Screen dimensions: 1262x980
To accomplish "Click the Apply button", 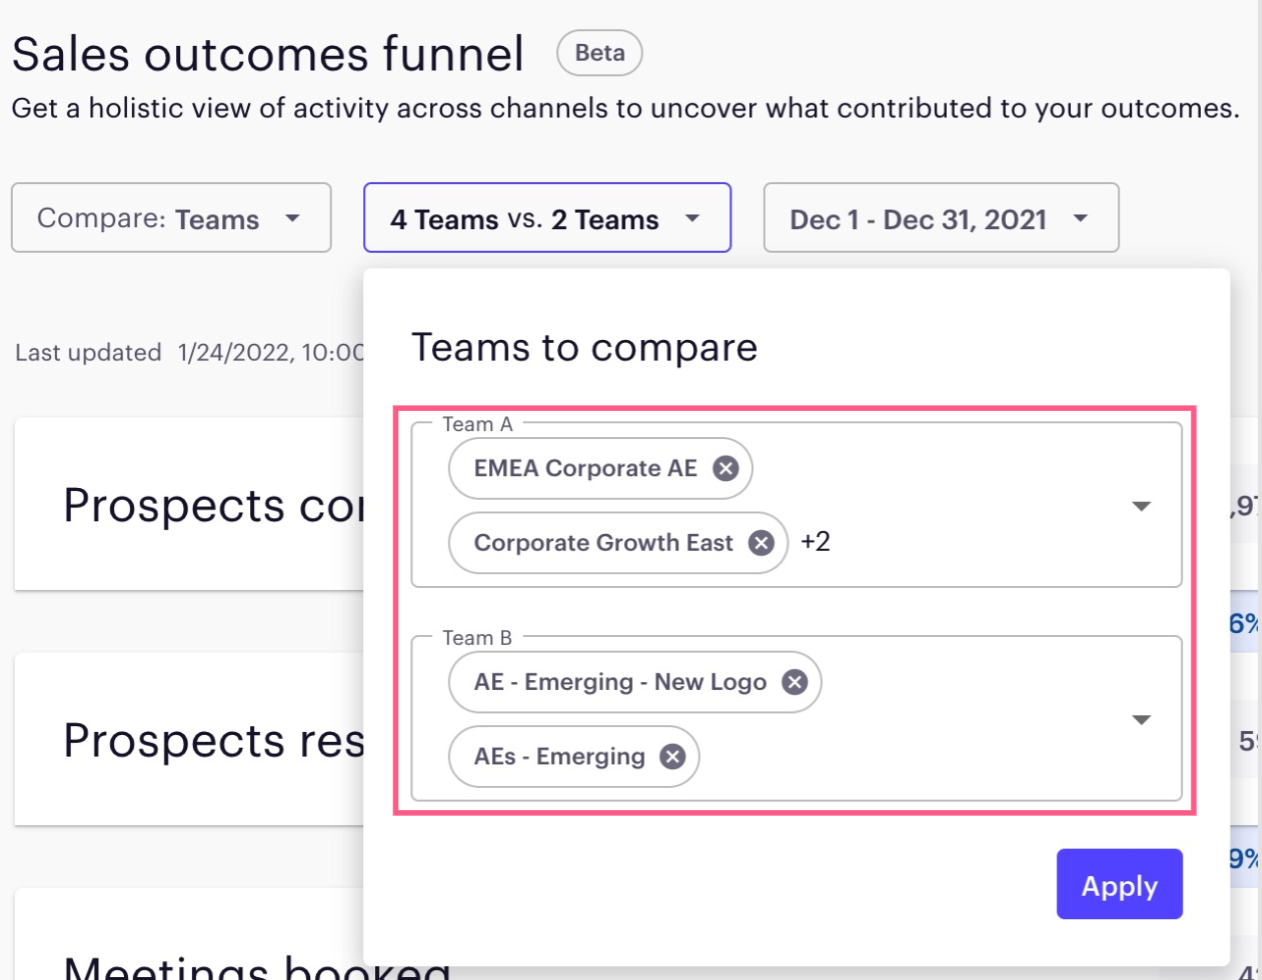I will click(1119, 885).
